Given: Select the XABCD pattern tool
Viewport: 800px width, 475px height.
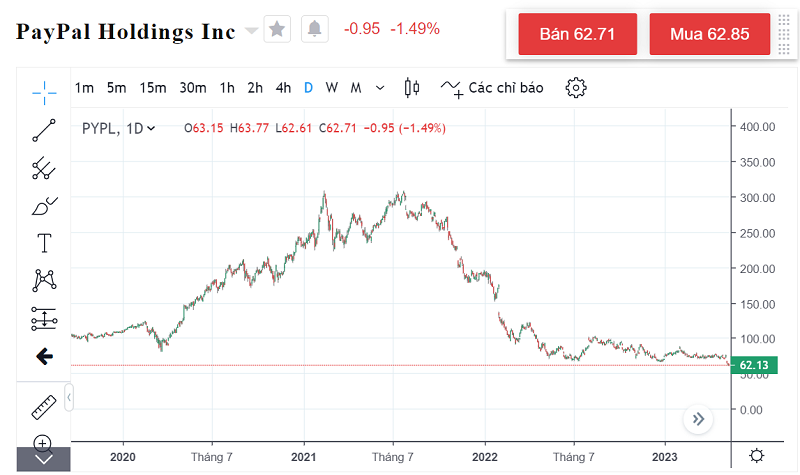Looking at the screenshot, I should point(44,280).
